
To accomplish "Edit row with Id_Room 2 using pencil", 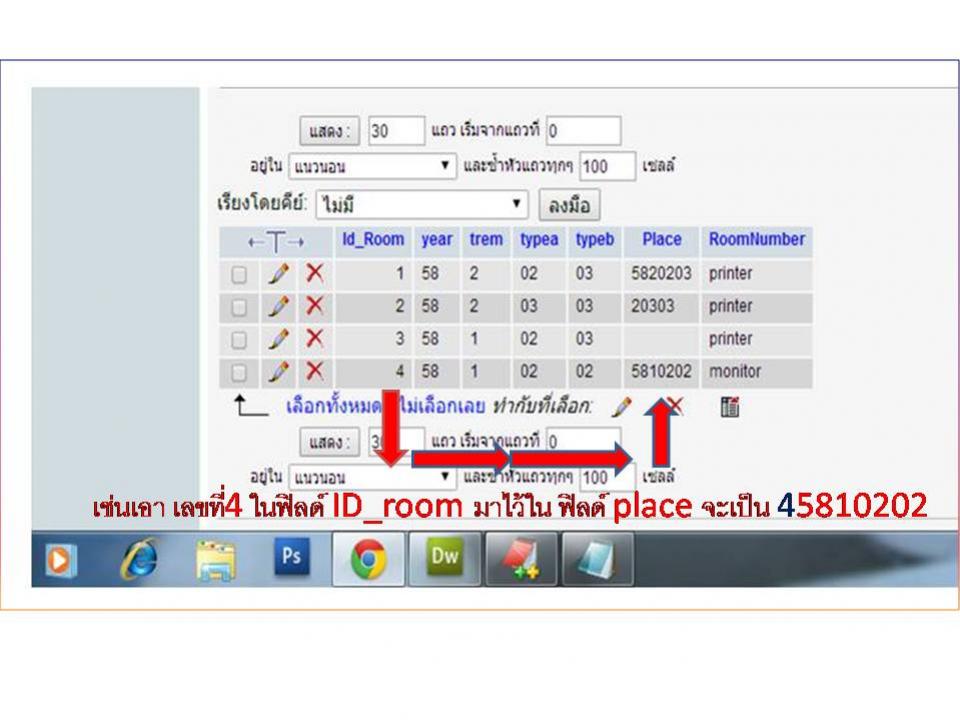I will (279, 306).
